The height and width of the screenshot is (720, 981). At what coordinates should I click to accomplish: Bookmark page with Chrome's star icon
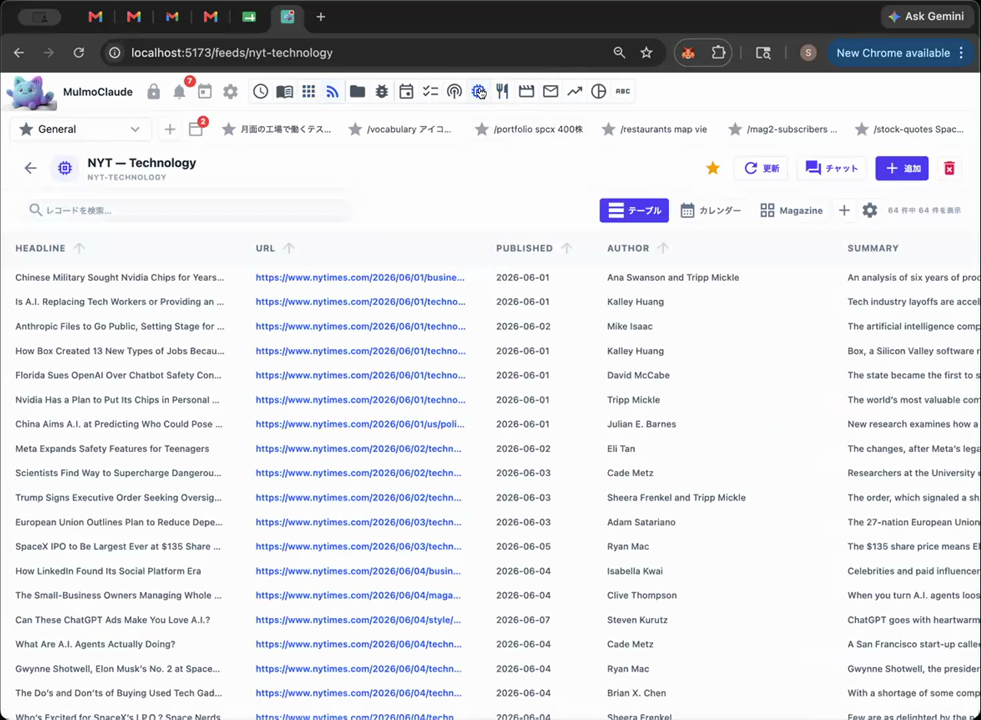coord(646,53)
